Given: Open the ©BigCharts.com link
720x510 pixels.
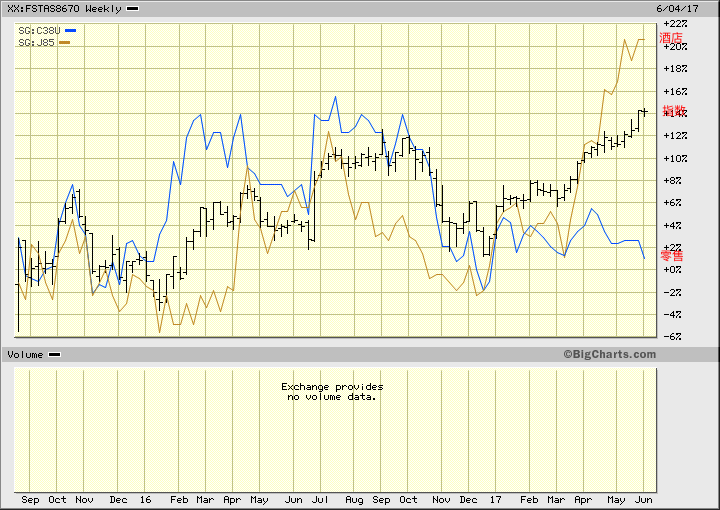Looking at the screenshot, I should click(609, 354).
